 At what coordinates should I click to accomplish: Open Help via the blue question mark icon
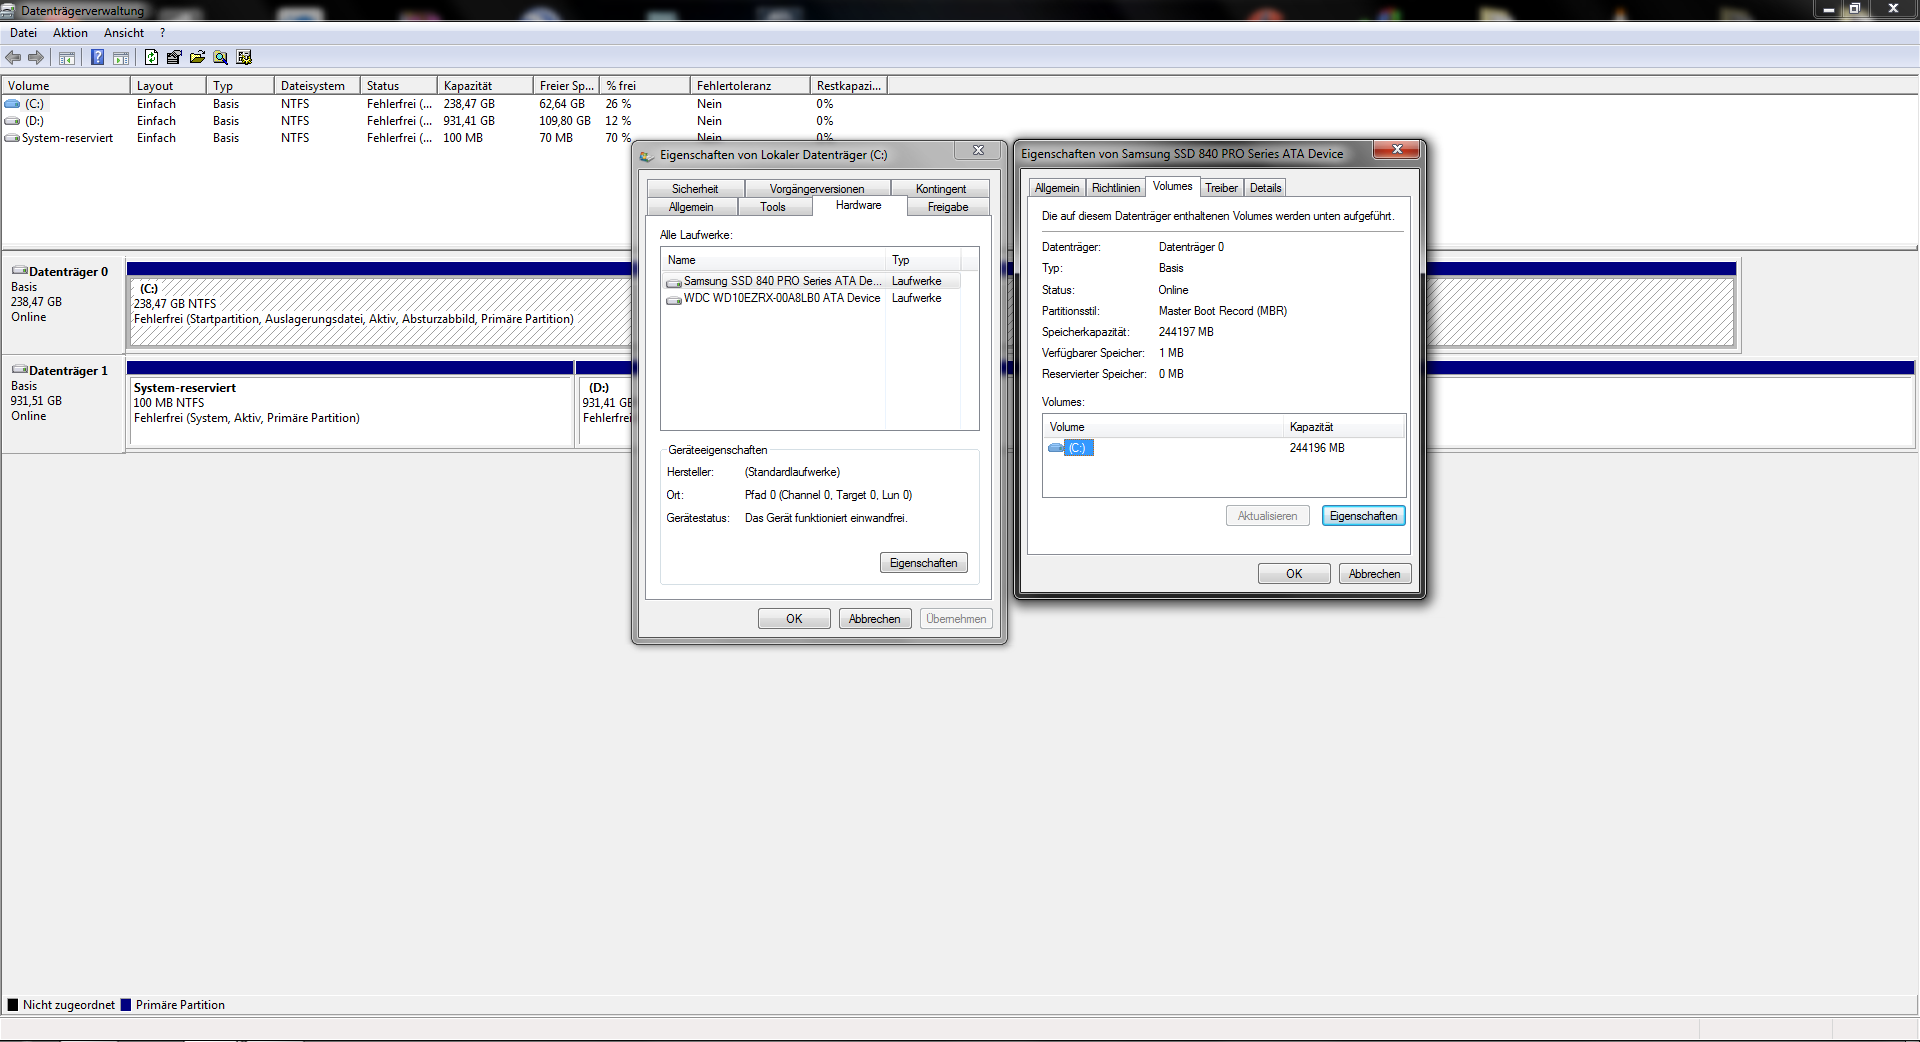pyautogui.click(x=97, y=58)
